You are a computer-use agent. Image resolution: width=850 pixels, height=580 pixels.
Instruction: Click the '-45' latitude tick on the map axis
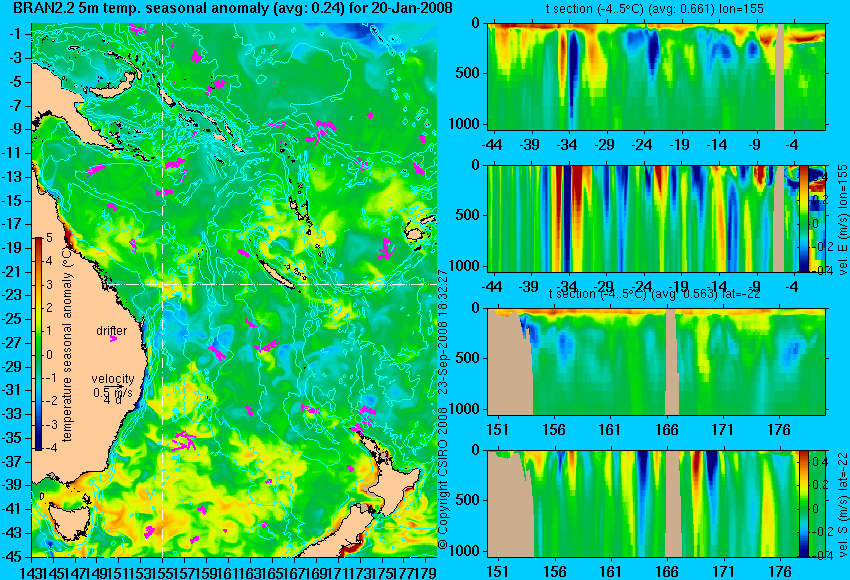(12, 557)
